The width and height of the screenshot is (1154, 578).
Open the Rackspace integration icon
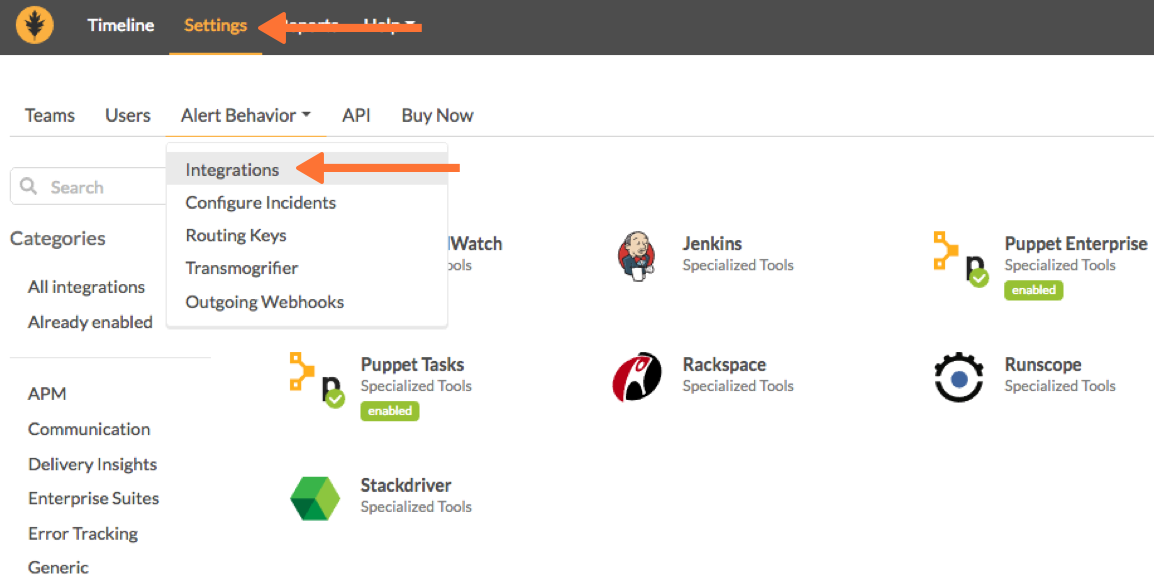point(638,377)
